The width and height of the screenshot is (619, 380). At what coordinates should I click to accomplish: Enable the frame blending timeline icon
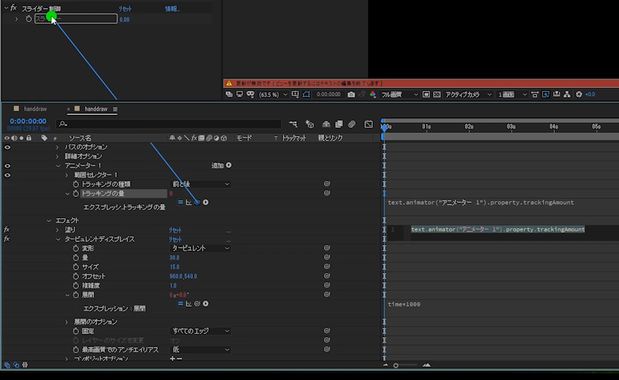[339, 124]
